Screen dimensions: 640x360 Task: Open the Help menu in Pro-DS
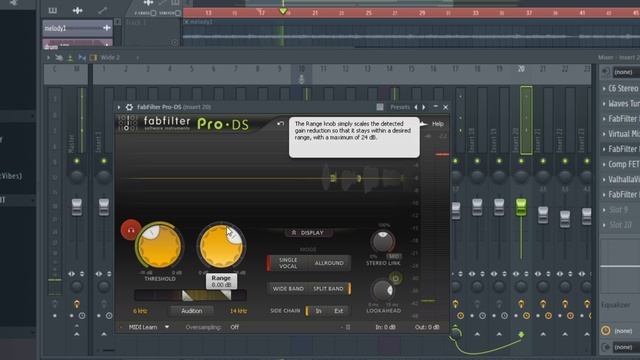[x=438, y=124]
